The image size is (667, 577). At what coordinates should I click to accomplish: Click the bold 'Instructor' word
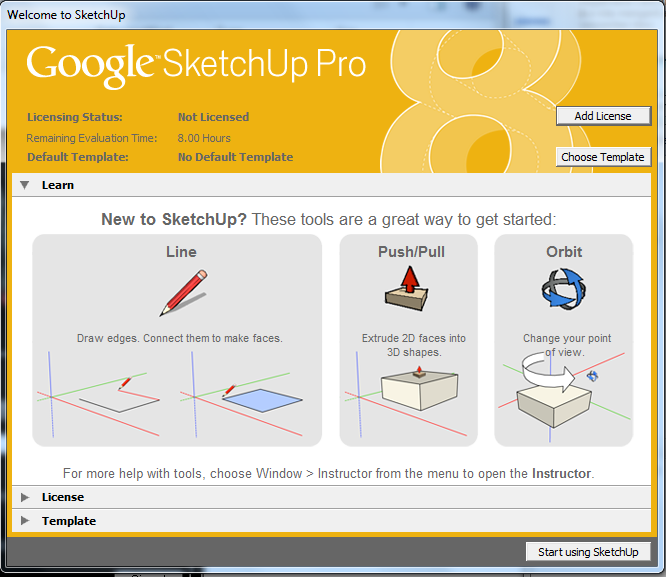pyautogui.click(x=562, y=473)
